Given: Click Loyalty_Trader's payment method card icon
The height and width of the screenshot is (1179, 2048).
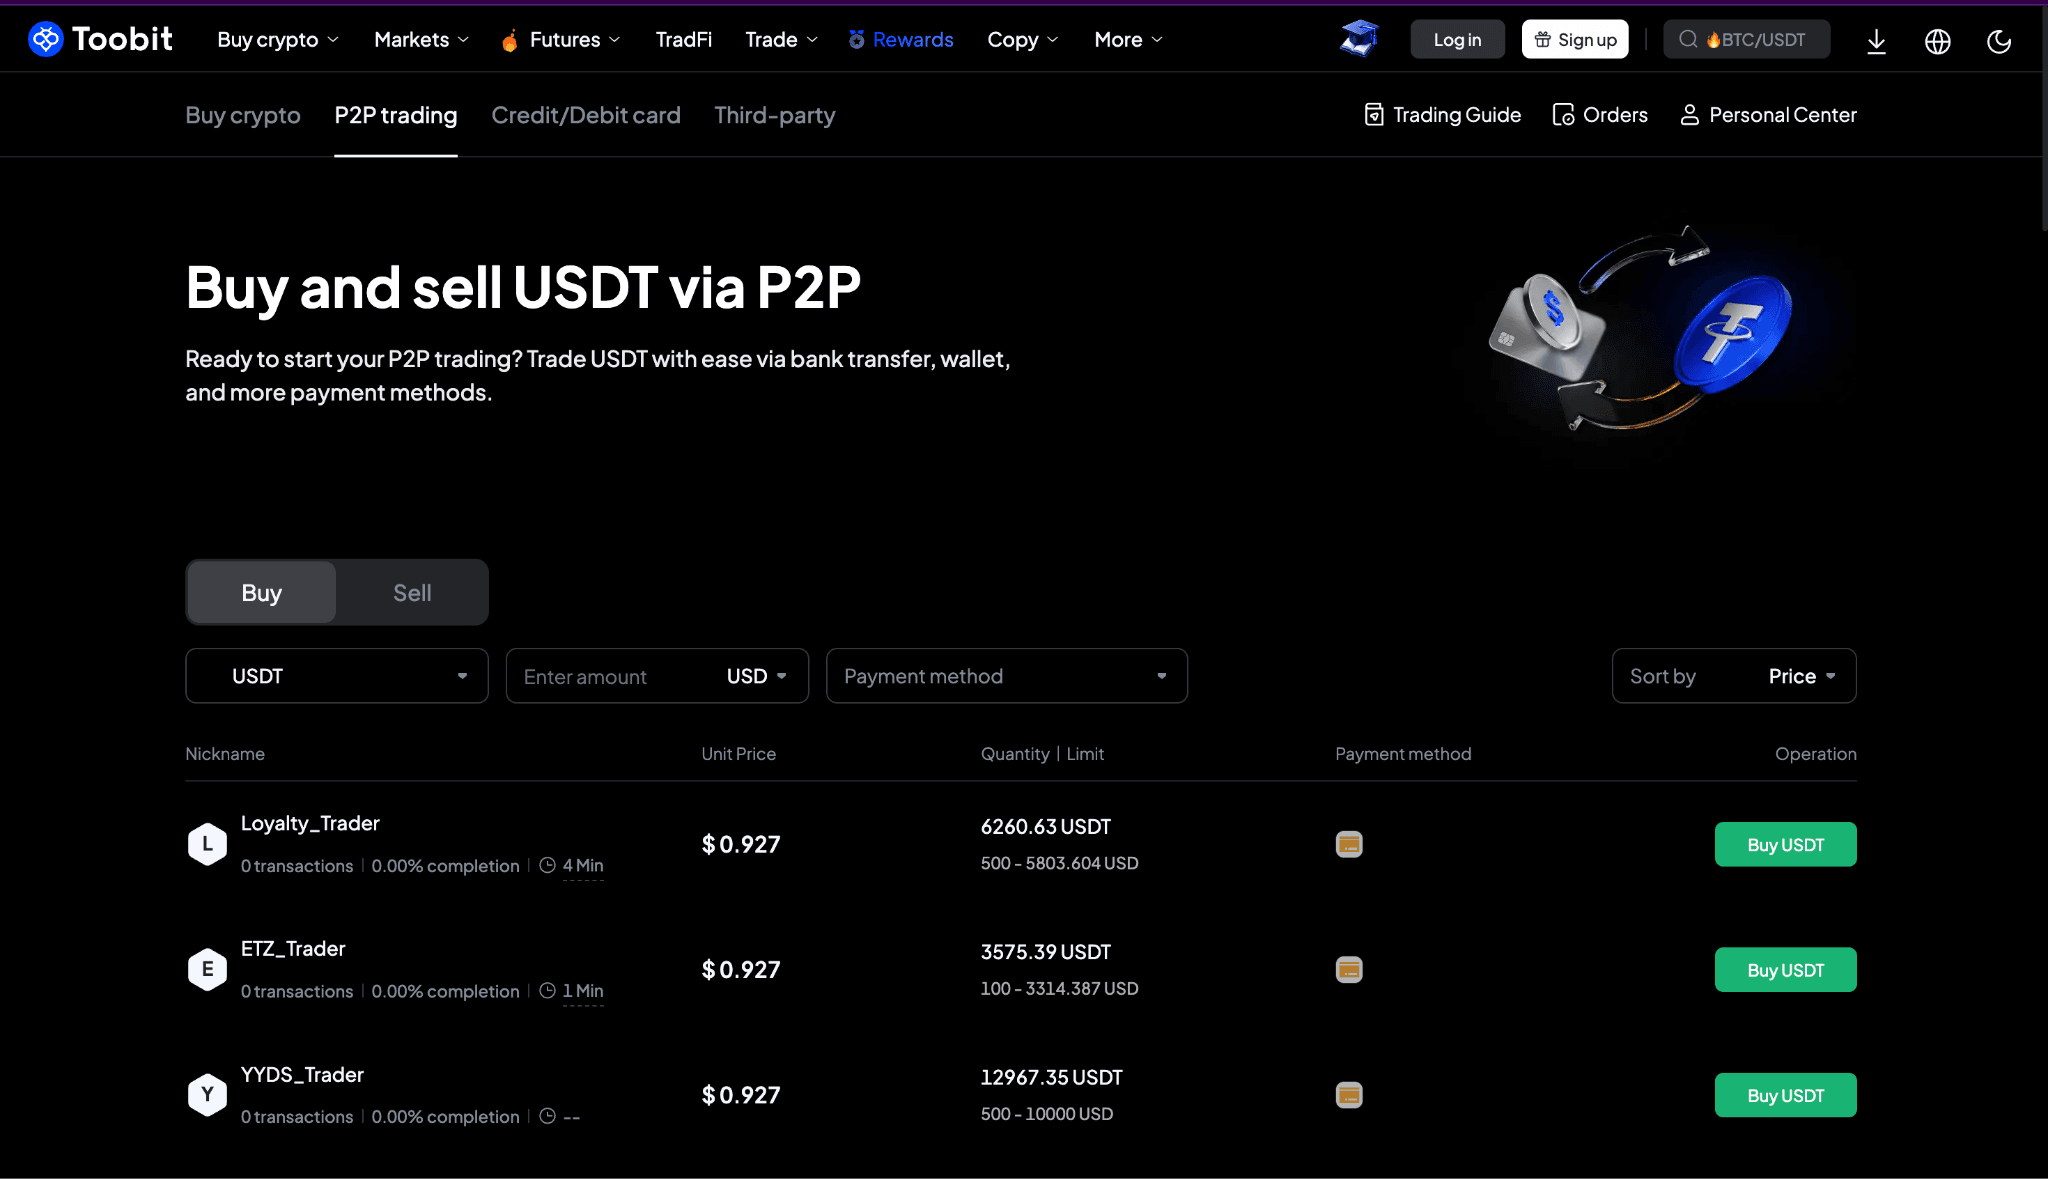Looking at the screenshot, I should (1349, 844).
